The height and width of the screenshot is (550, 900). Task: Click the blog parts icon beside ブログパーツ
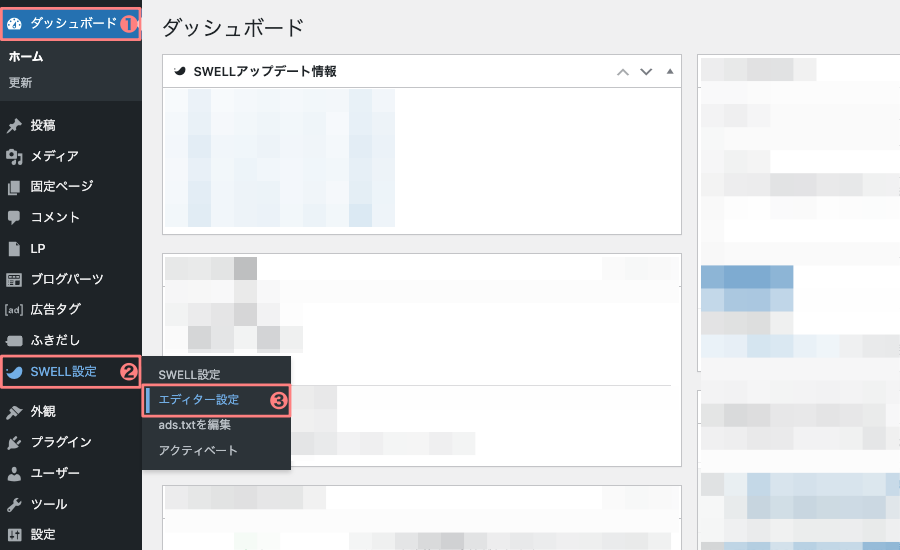pyautogui.click(x=14, y=279)
